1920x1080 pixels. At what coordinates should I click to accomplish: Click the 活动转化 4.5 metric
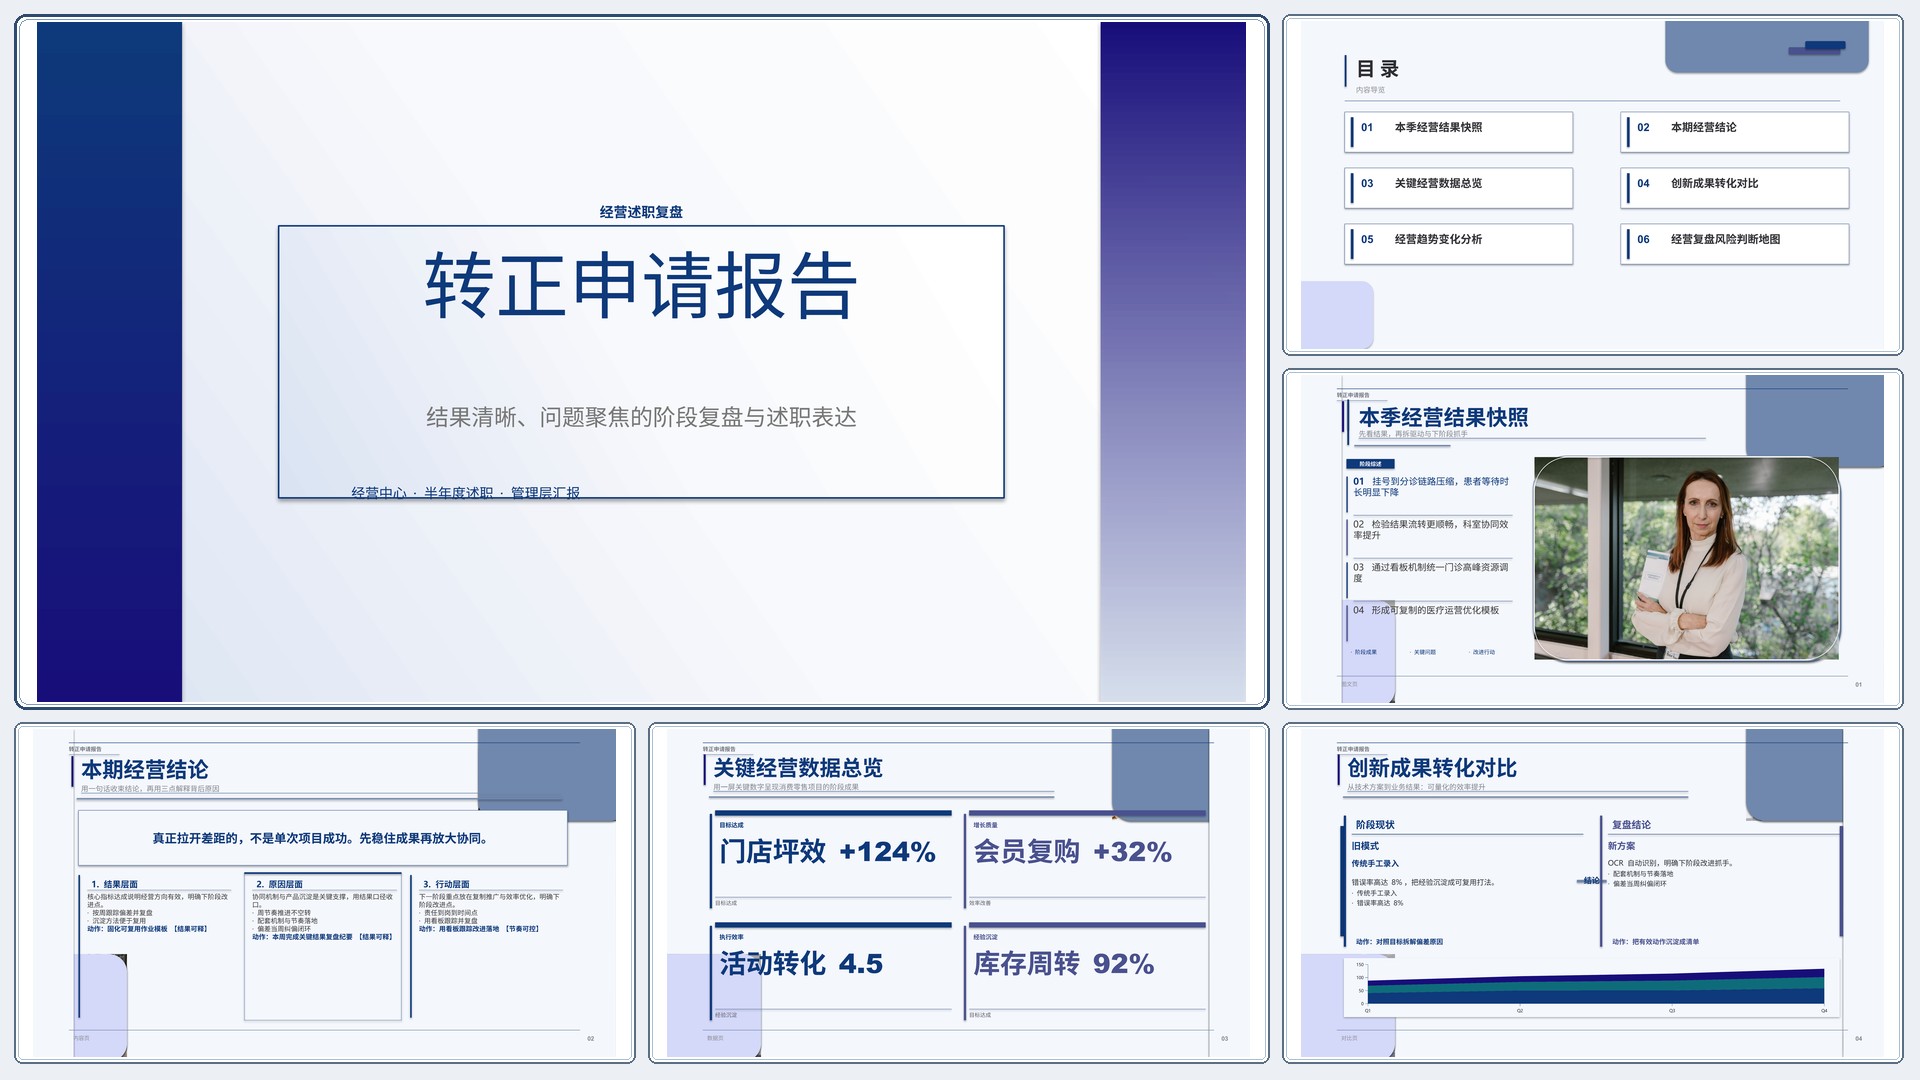pyautogui.click(x=801, y=964)
